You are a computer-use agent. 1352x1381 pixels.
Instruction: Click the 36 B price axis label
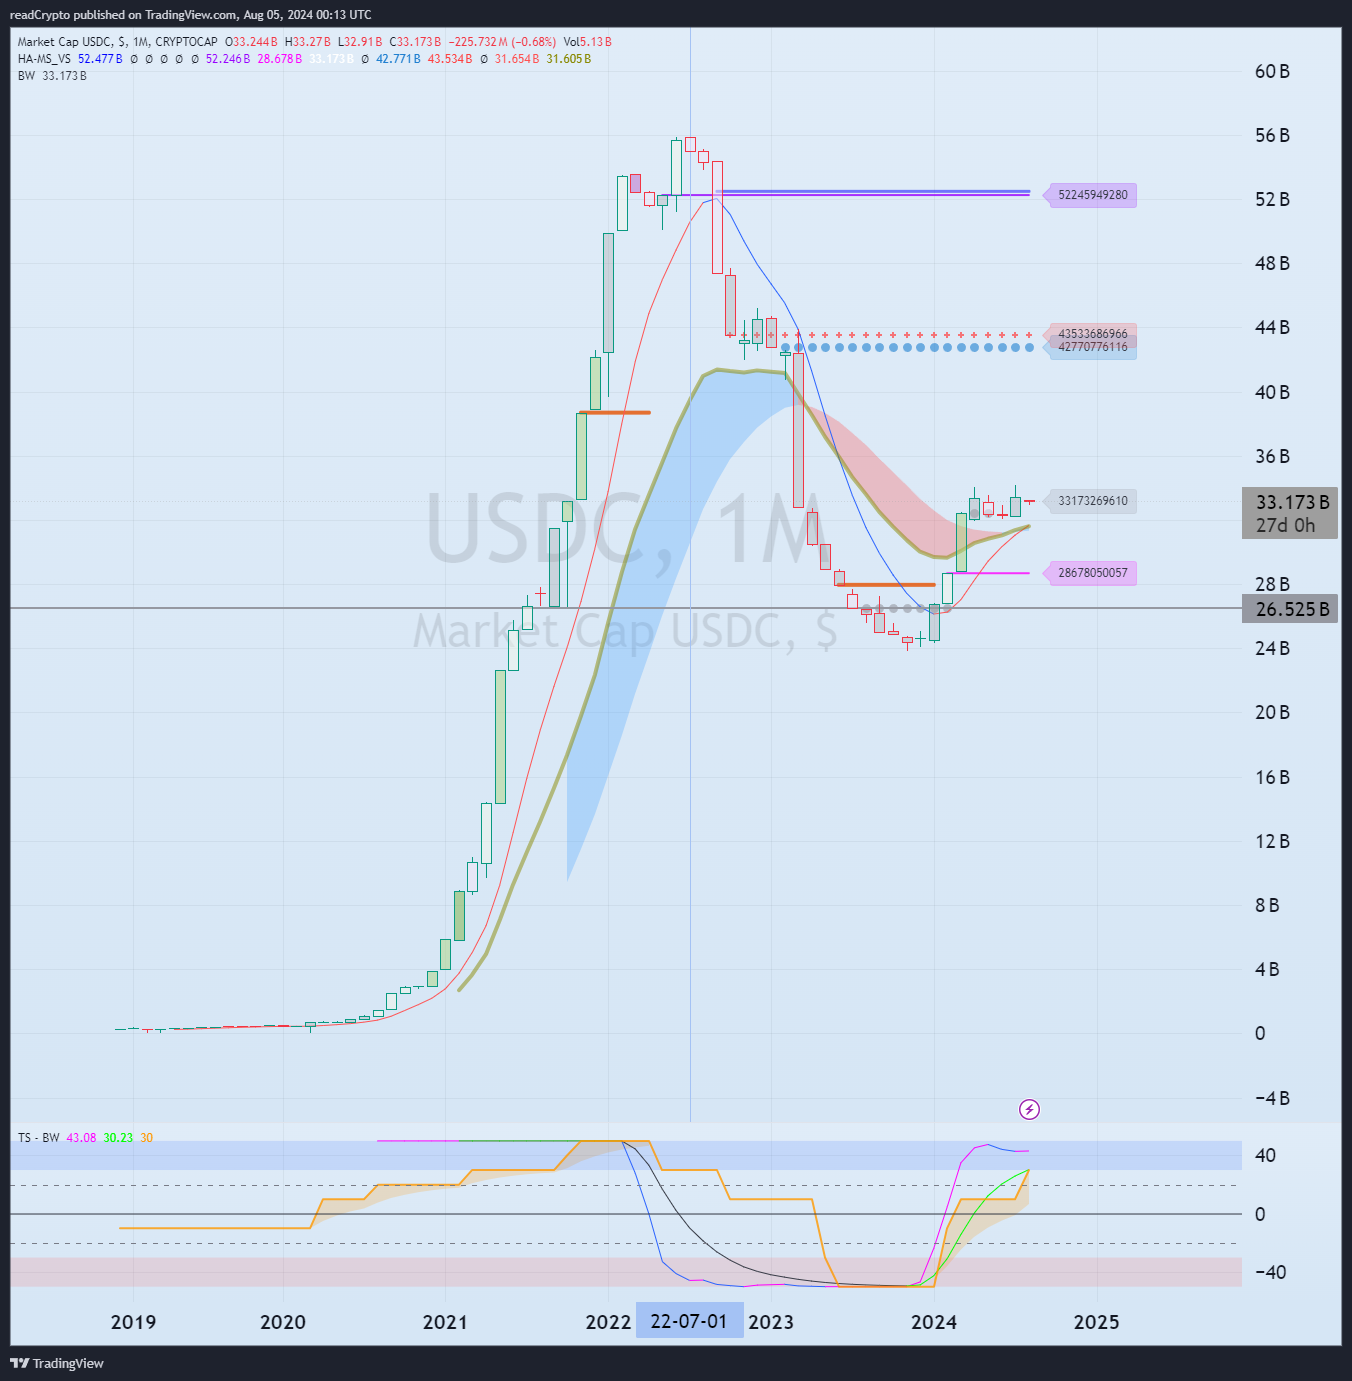(1272, 456)
